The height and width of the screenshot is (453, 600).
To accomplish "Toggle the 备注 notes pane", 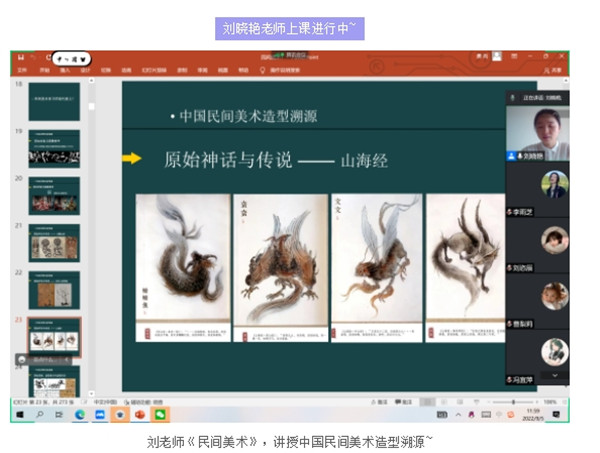I will coord(379,402).
